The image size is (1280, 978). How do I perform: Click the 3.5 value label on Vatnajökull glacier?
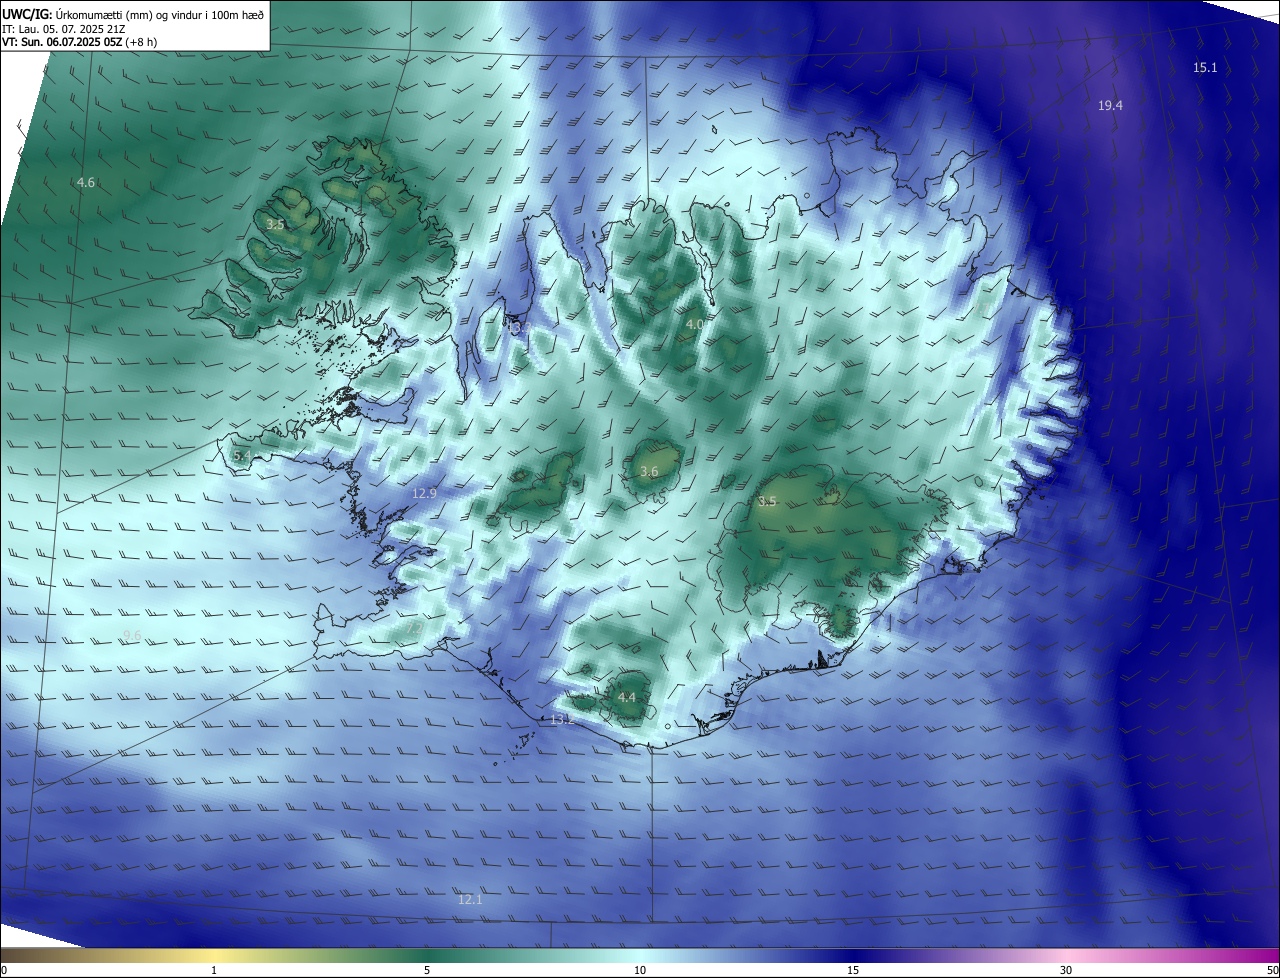767,501
